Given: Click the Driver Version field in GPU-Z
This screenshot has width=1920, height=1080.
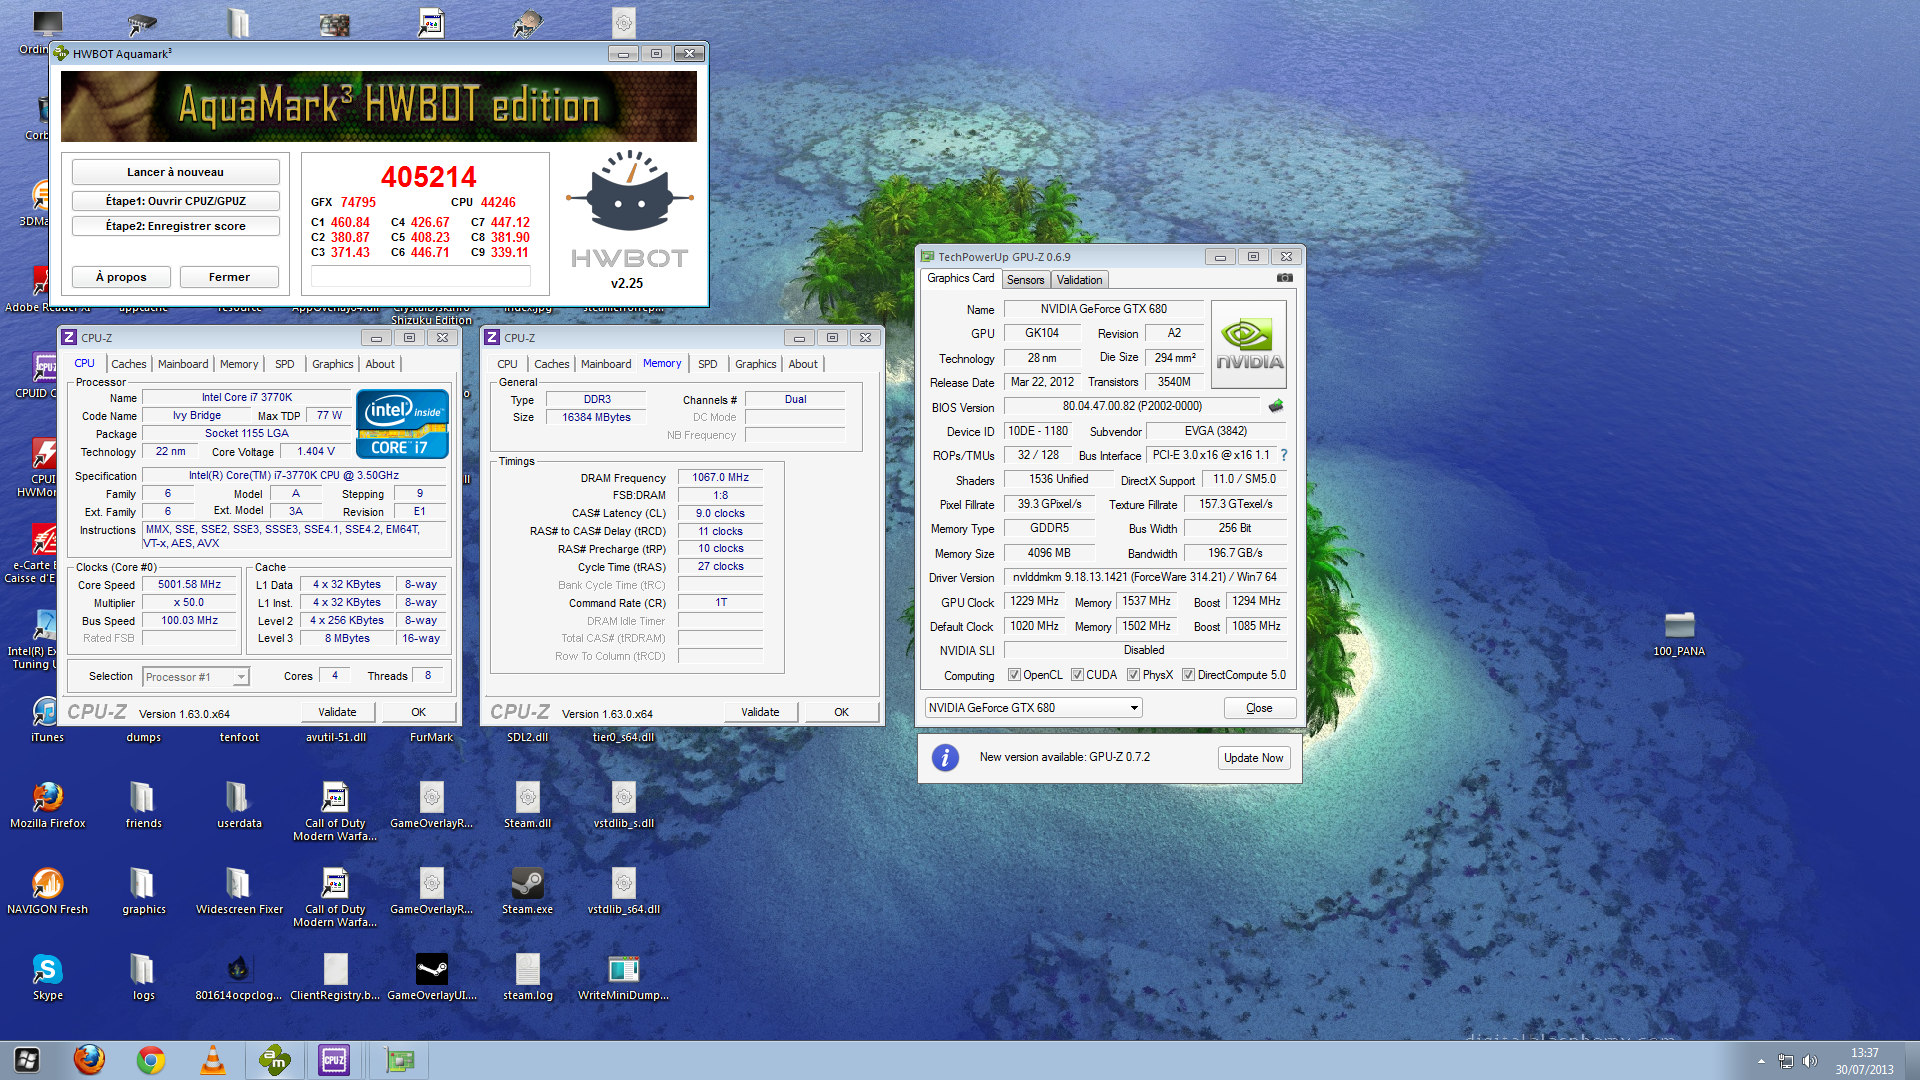Looking at the screenshot, I should tap(1144, 577).
